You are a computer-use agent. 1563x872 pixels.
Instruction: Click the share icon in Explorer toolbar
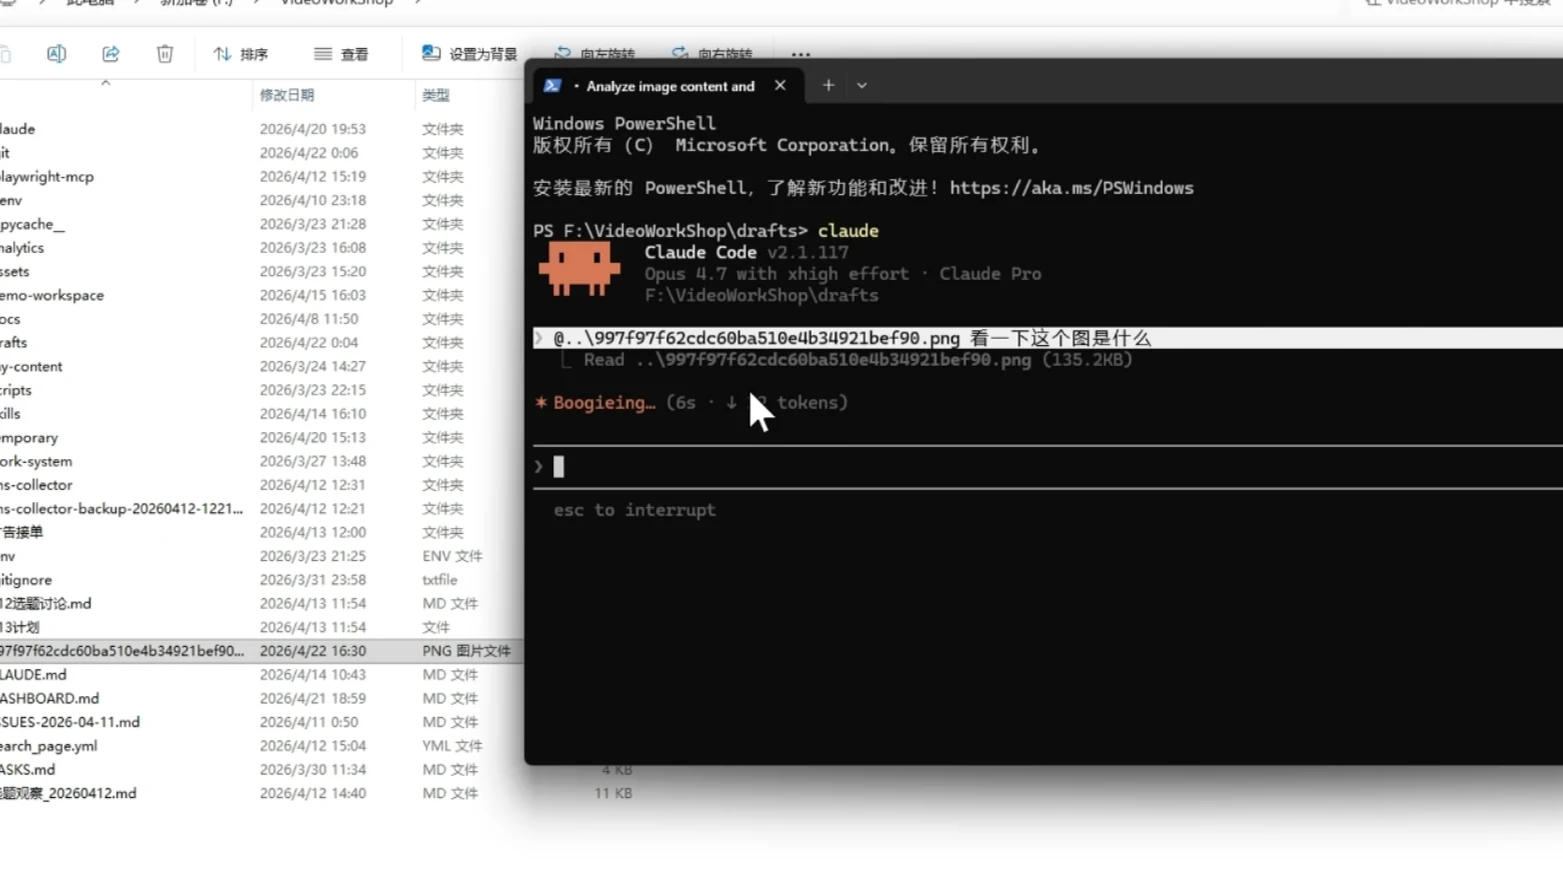tap(111, 54)
